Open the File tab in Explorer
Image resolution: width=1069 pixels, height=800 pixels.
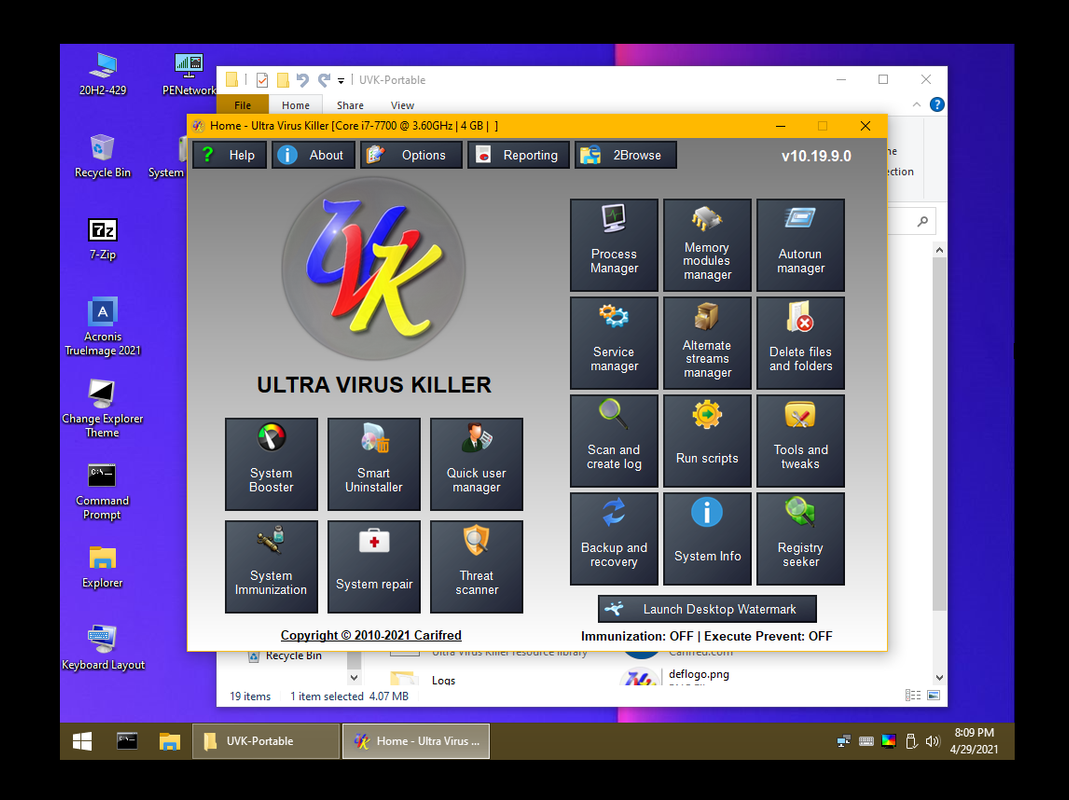coord(243,105)
